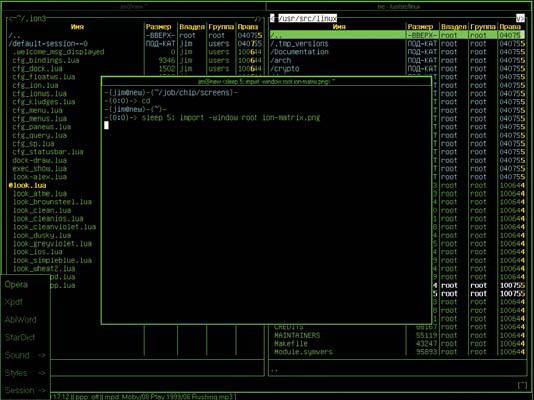Open the /arch directory in right panel

click(281, 60)
